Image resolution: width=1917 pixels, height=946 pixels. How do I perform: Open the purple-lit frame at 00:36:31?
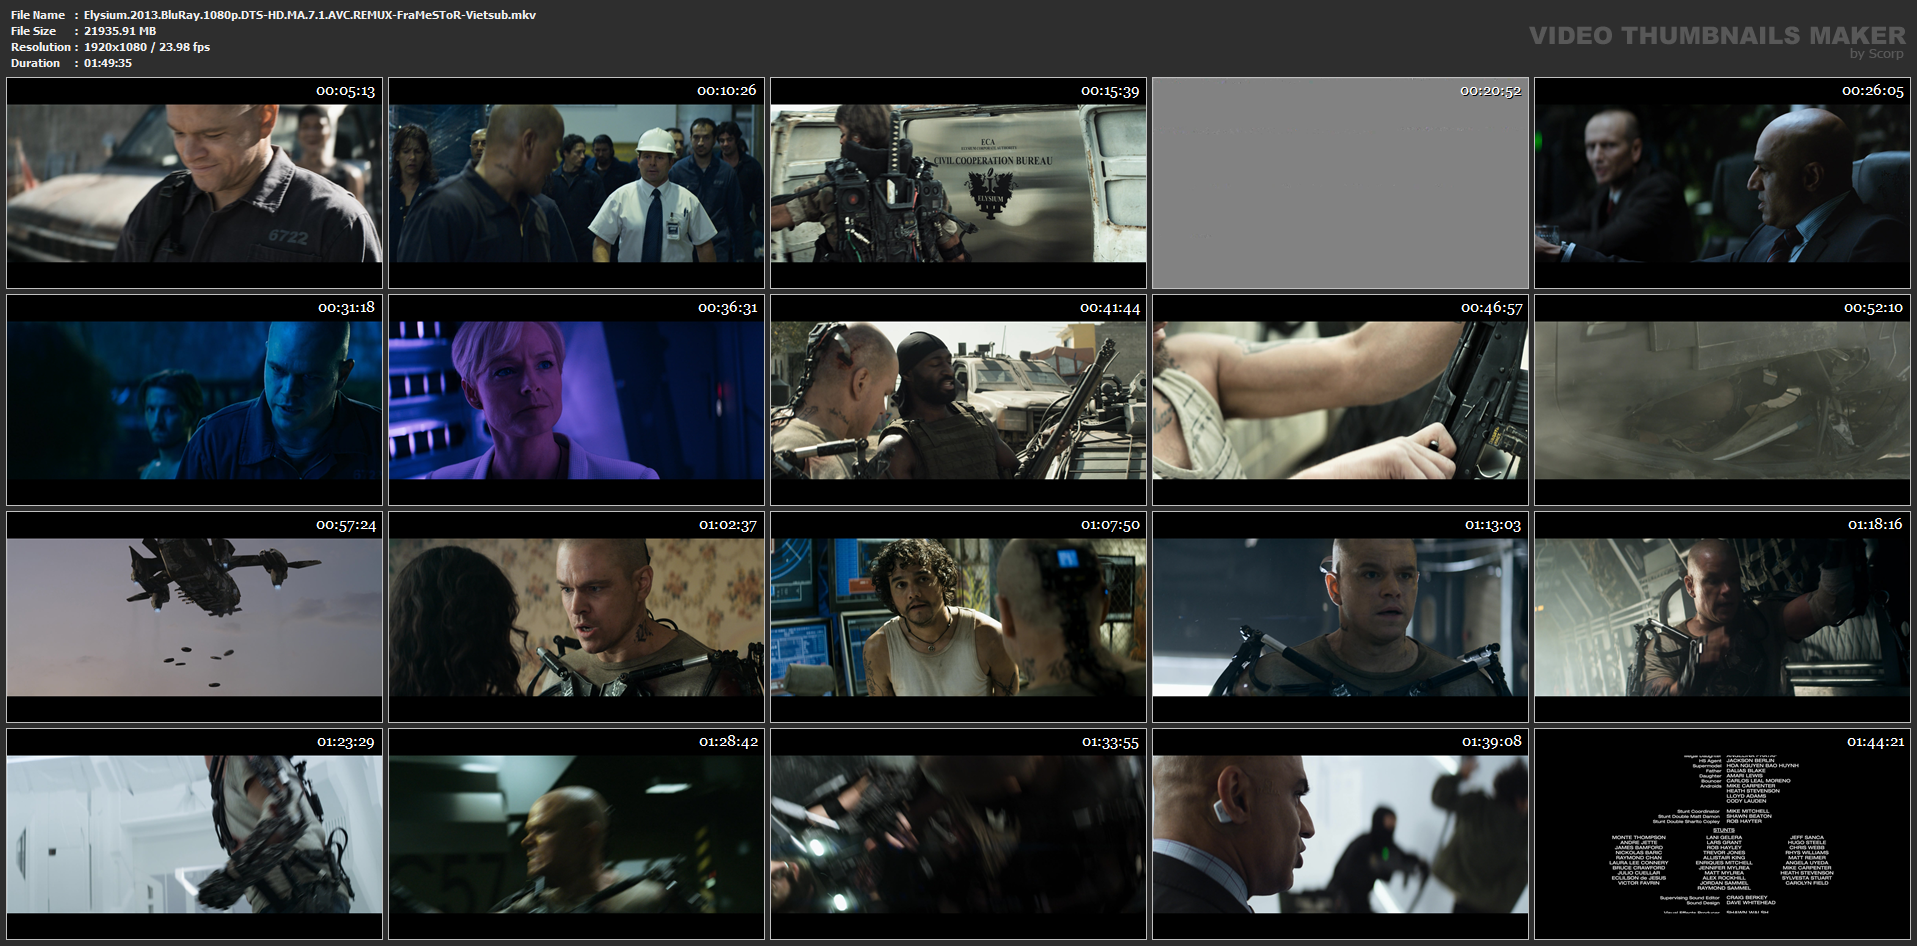tap(577, 400)
